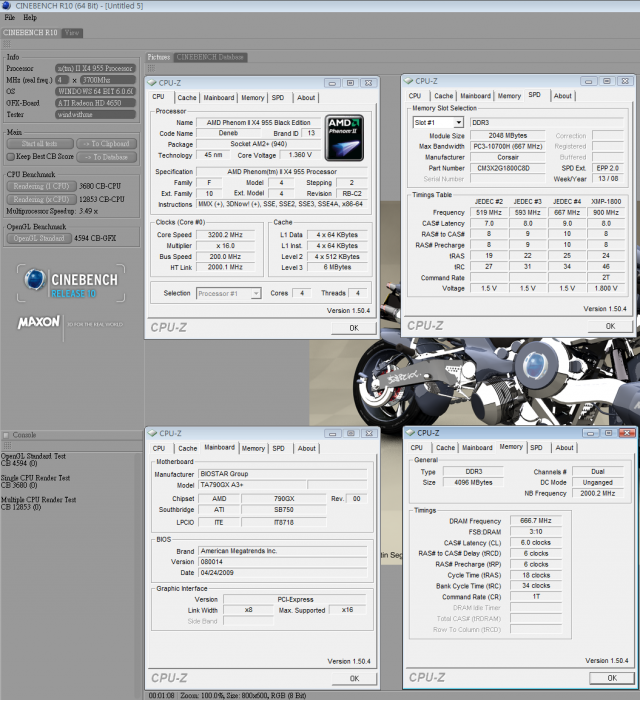
Task: Click the Tester name field
Action: tap(95, 114)
